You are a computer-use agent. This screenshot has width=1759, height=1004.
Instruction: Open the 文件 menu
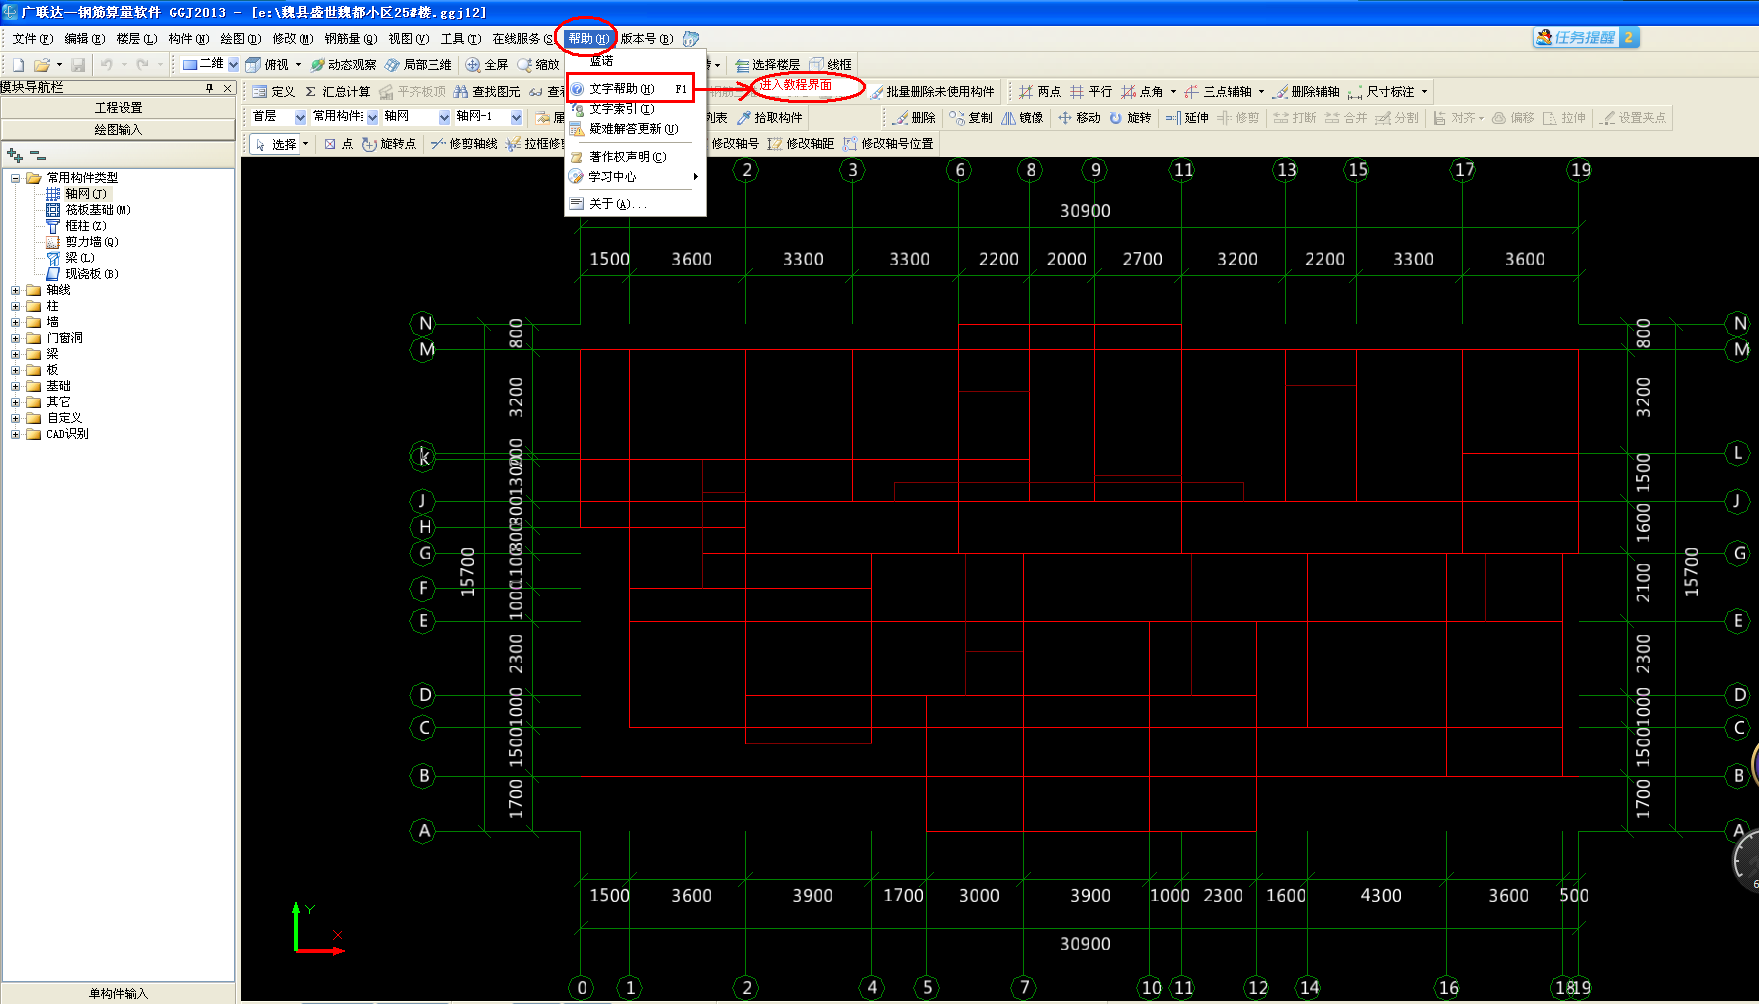tap(32, 39)
